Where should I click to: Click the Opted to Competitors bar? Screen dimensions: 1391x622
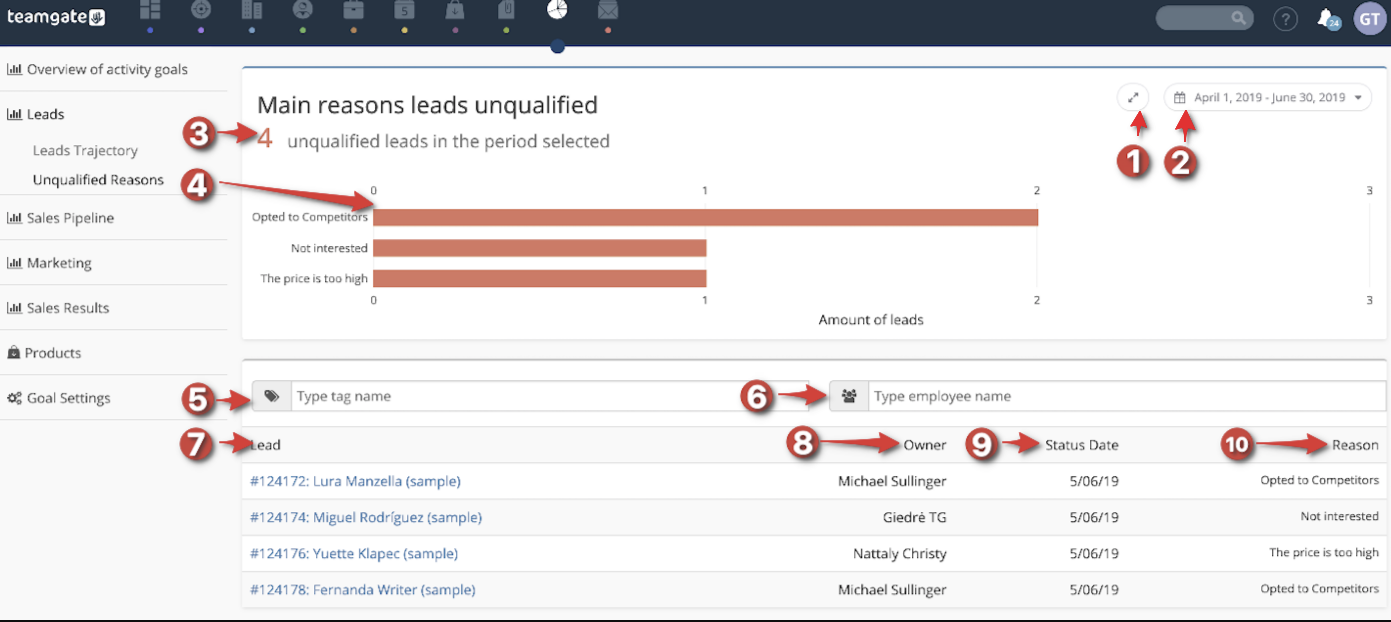pos(705,217)
